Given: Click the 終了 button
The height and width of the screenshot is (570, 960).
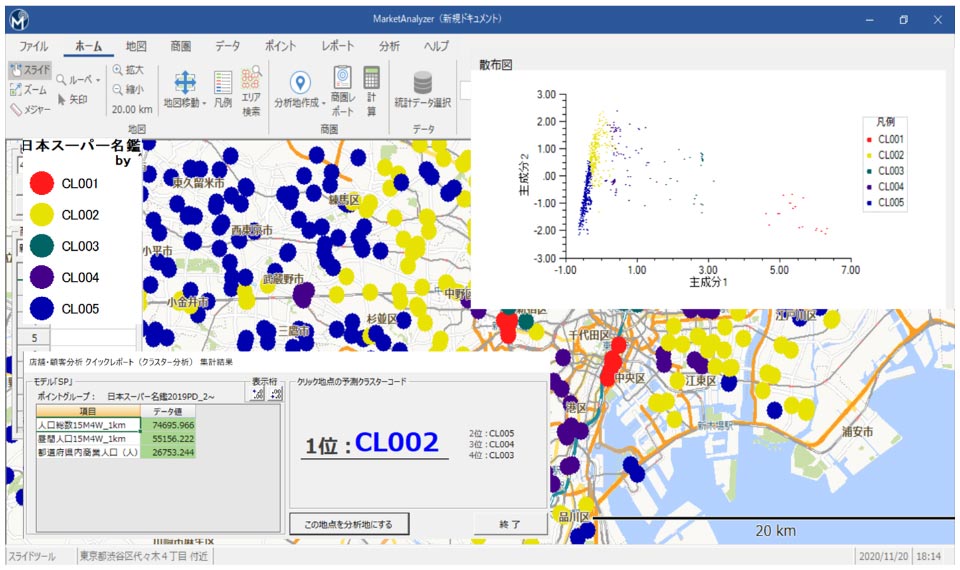Looking at the screenshot, I should pos(509,524).
